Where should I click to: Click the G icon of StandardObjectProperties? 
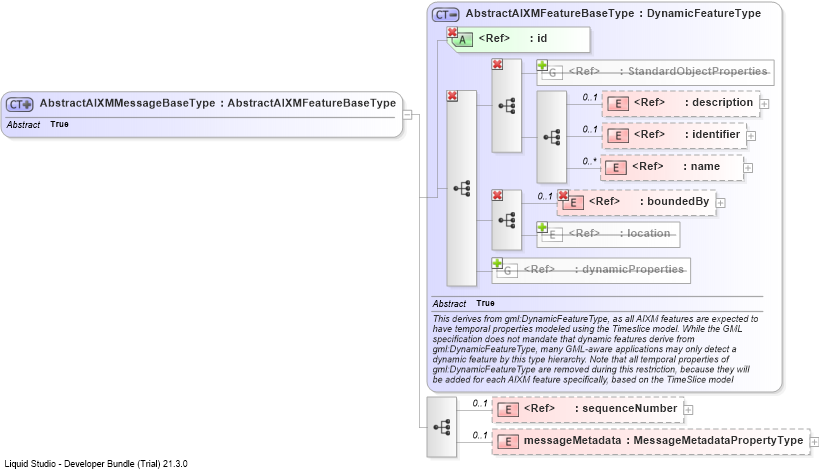[x=552, y=73]
